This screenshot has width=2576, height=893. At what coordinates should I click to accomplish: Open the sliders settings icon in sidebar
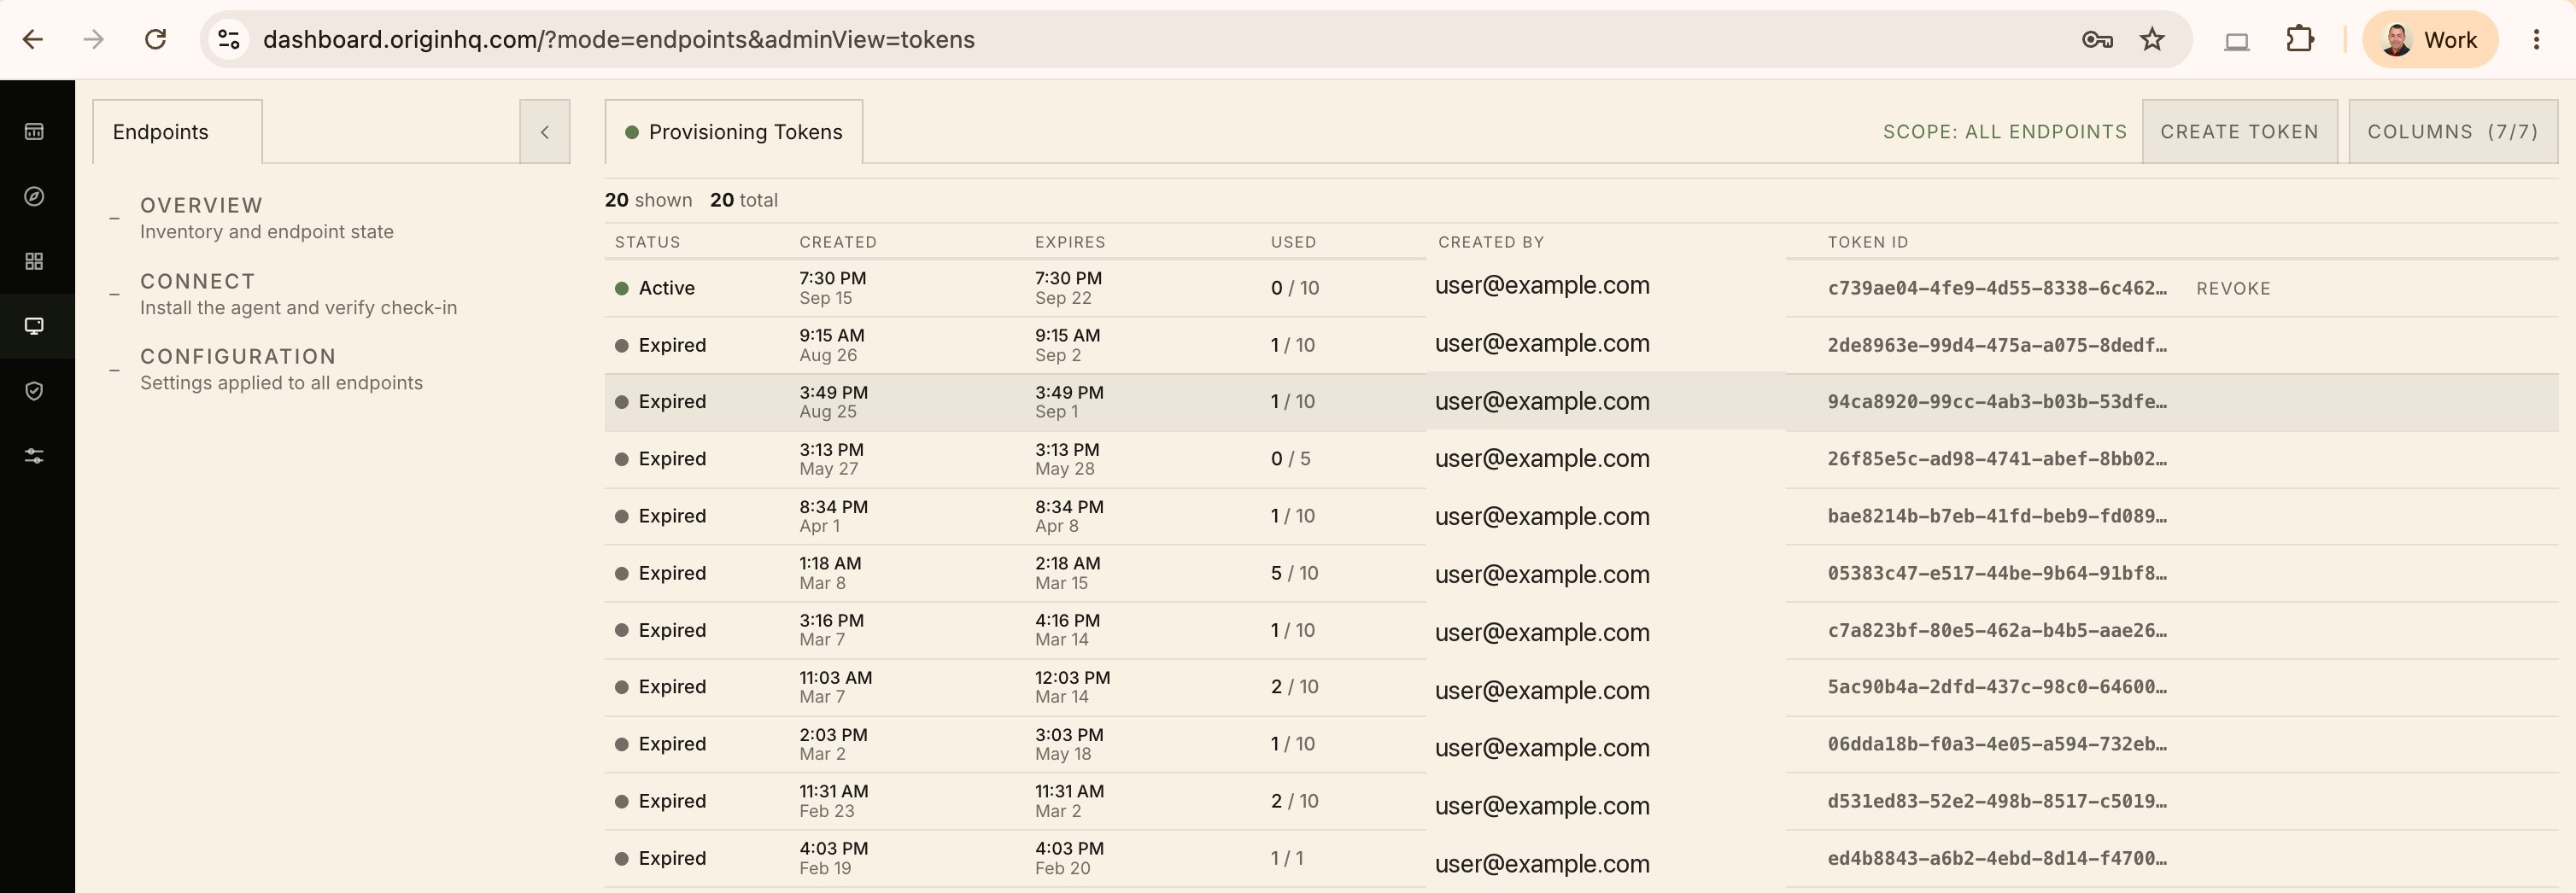34,456
